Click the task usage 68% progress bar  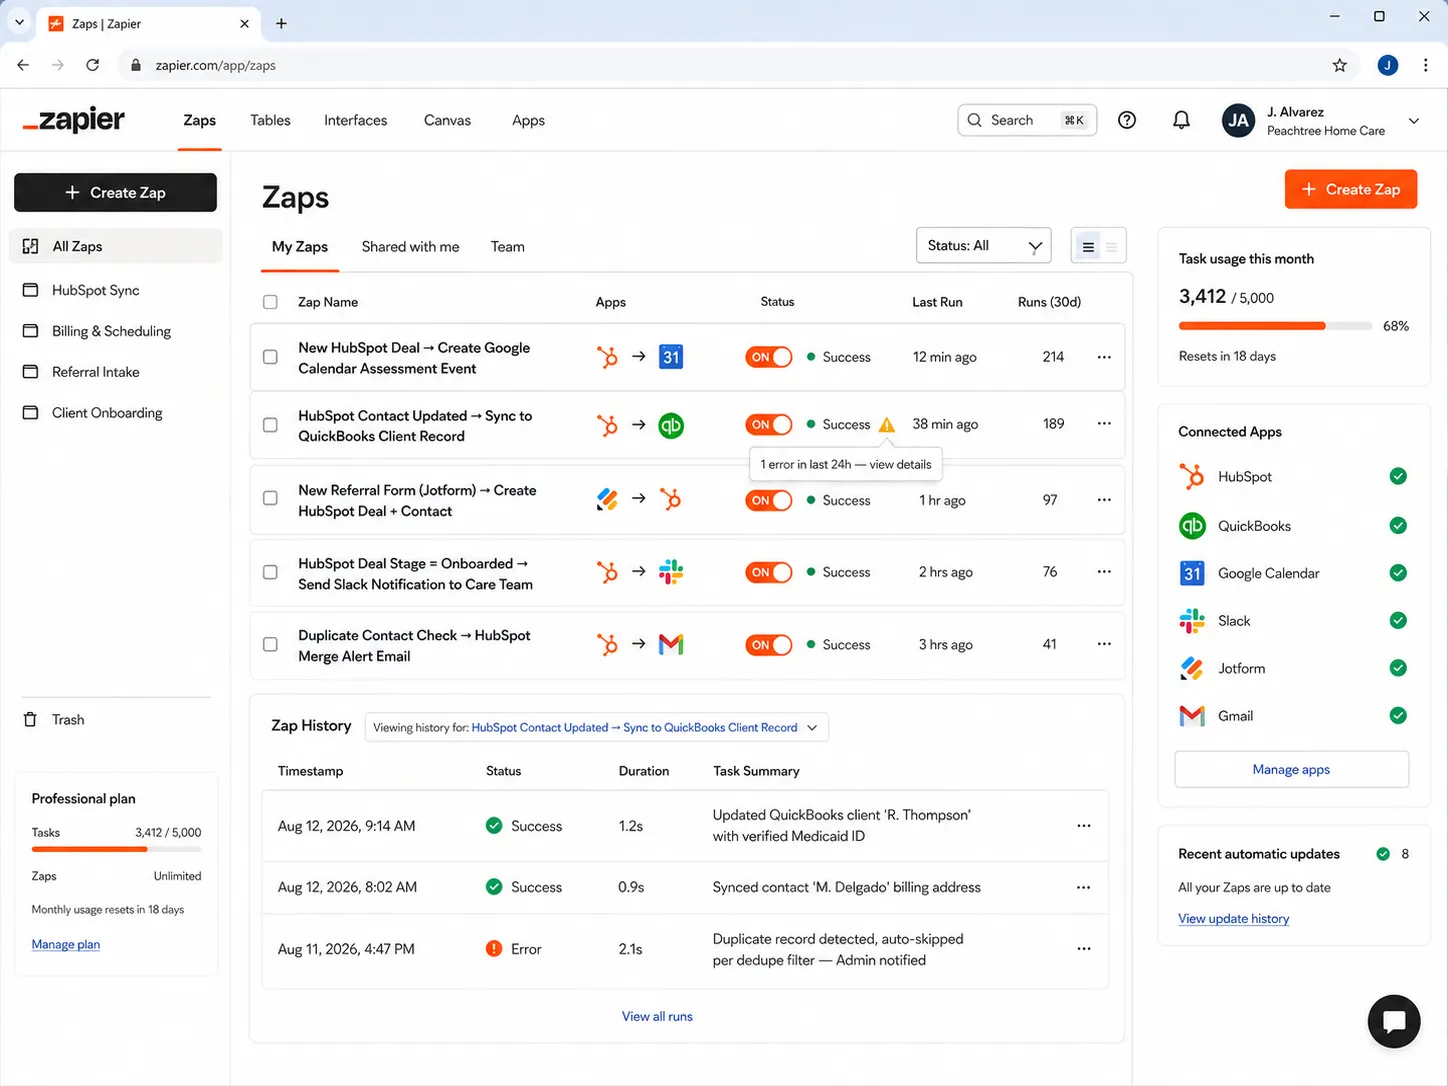pos(1275,326)
